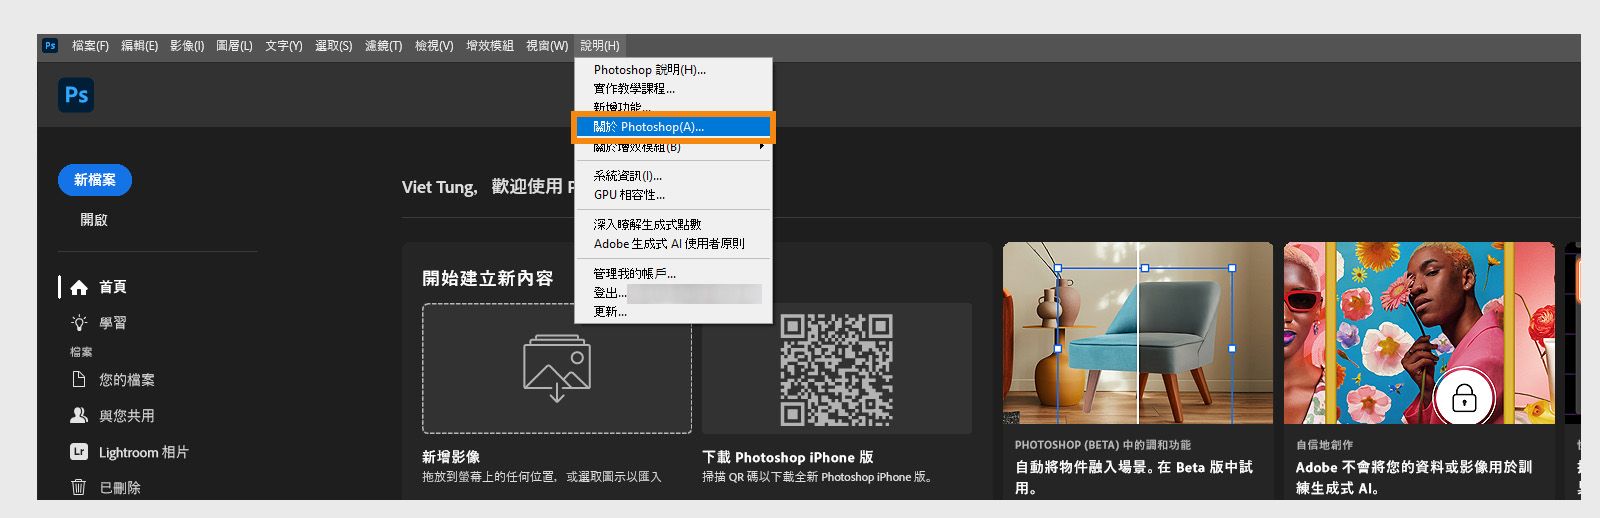Open Lightroom 相片 in the sidebar
1600x518 pixels.
click(x=143, y=453)
